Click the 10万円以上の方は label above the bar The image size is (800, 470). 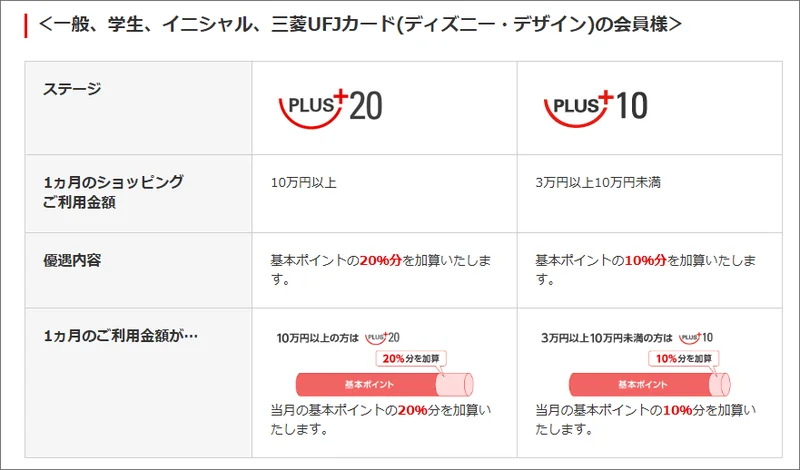tap(317, 339)
